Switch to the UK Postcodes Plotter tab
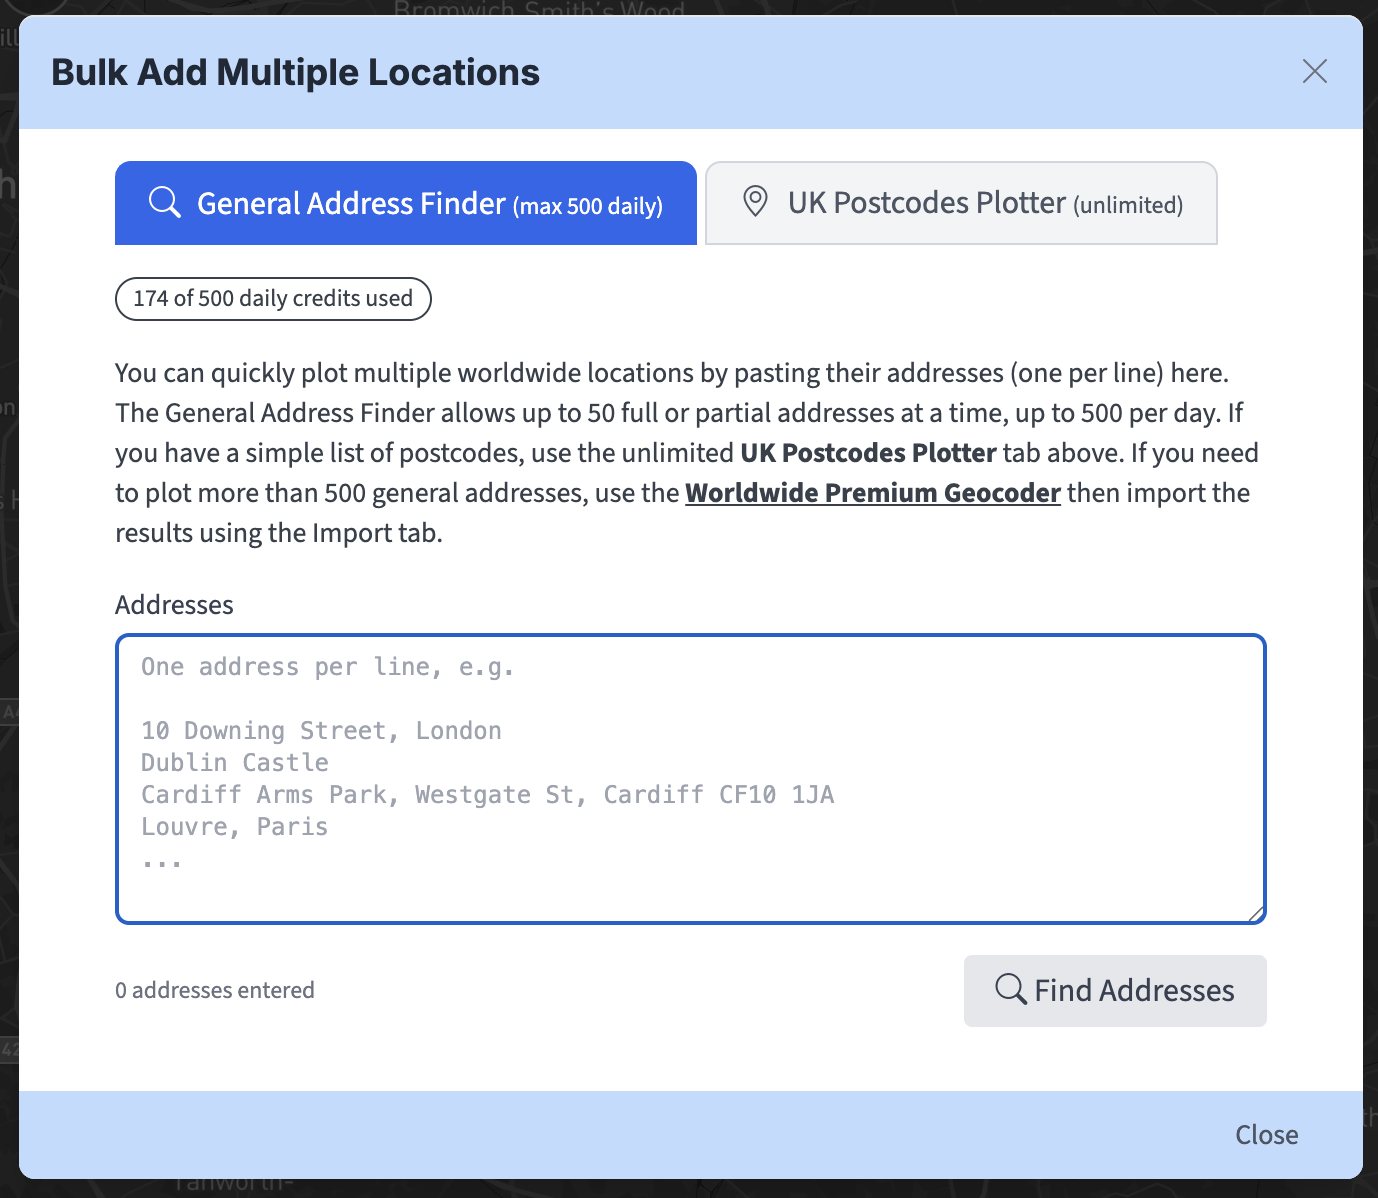Image resolution: width=1378 pixels, height=1198 pixels. (960, 203)
